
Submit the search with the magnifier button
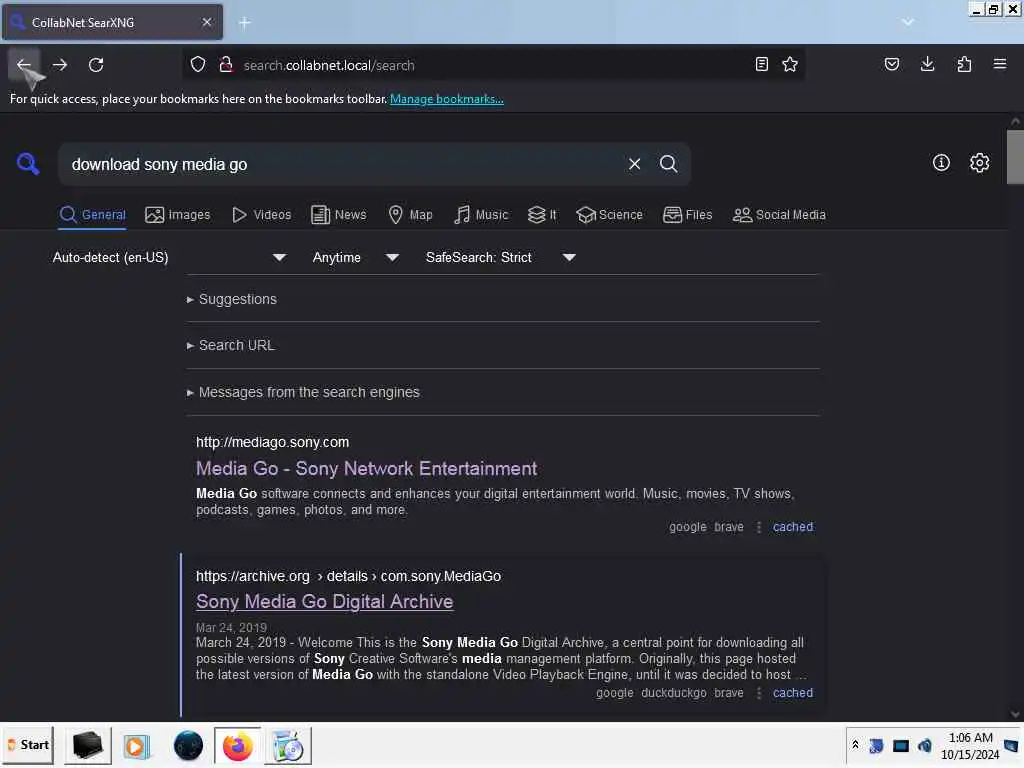[668, 164]
